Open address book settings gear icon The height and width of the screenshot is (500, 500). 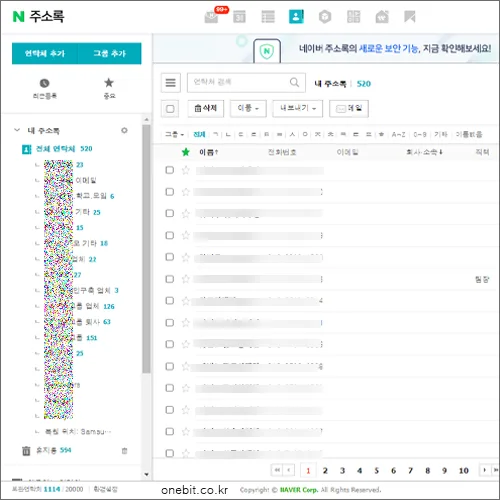click(x=124, y=130)
